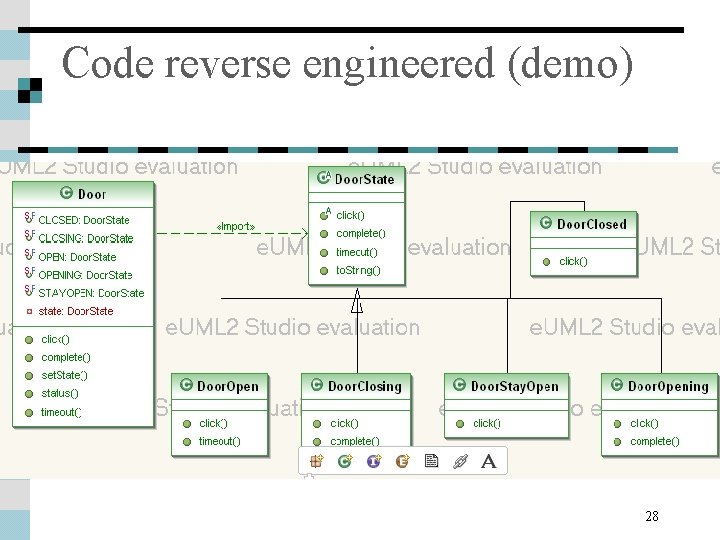720x540 pixels.
Task: Click the setState() method in Door class
Action: tap(56, 375)
